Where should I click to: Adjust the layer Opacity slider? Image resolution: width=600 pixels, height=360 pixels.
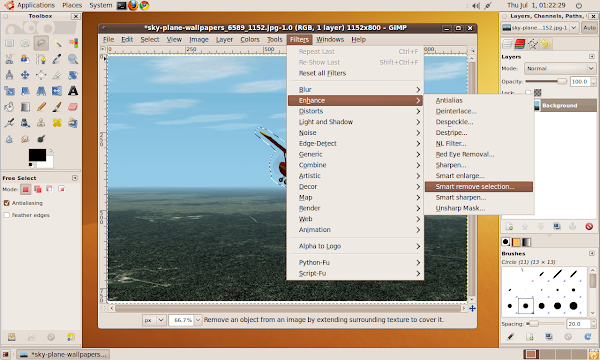(546, 81)
